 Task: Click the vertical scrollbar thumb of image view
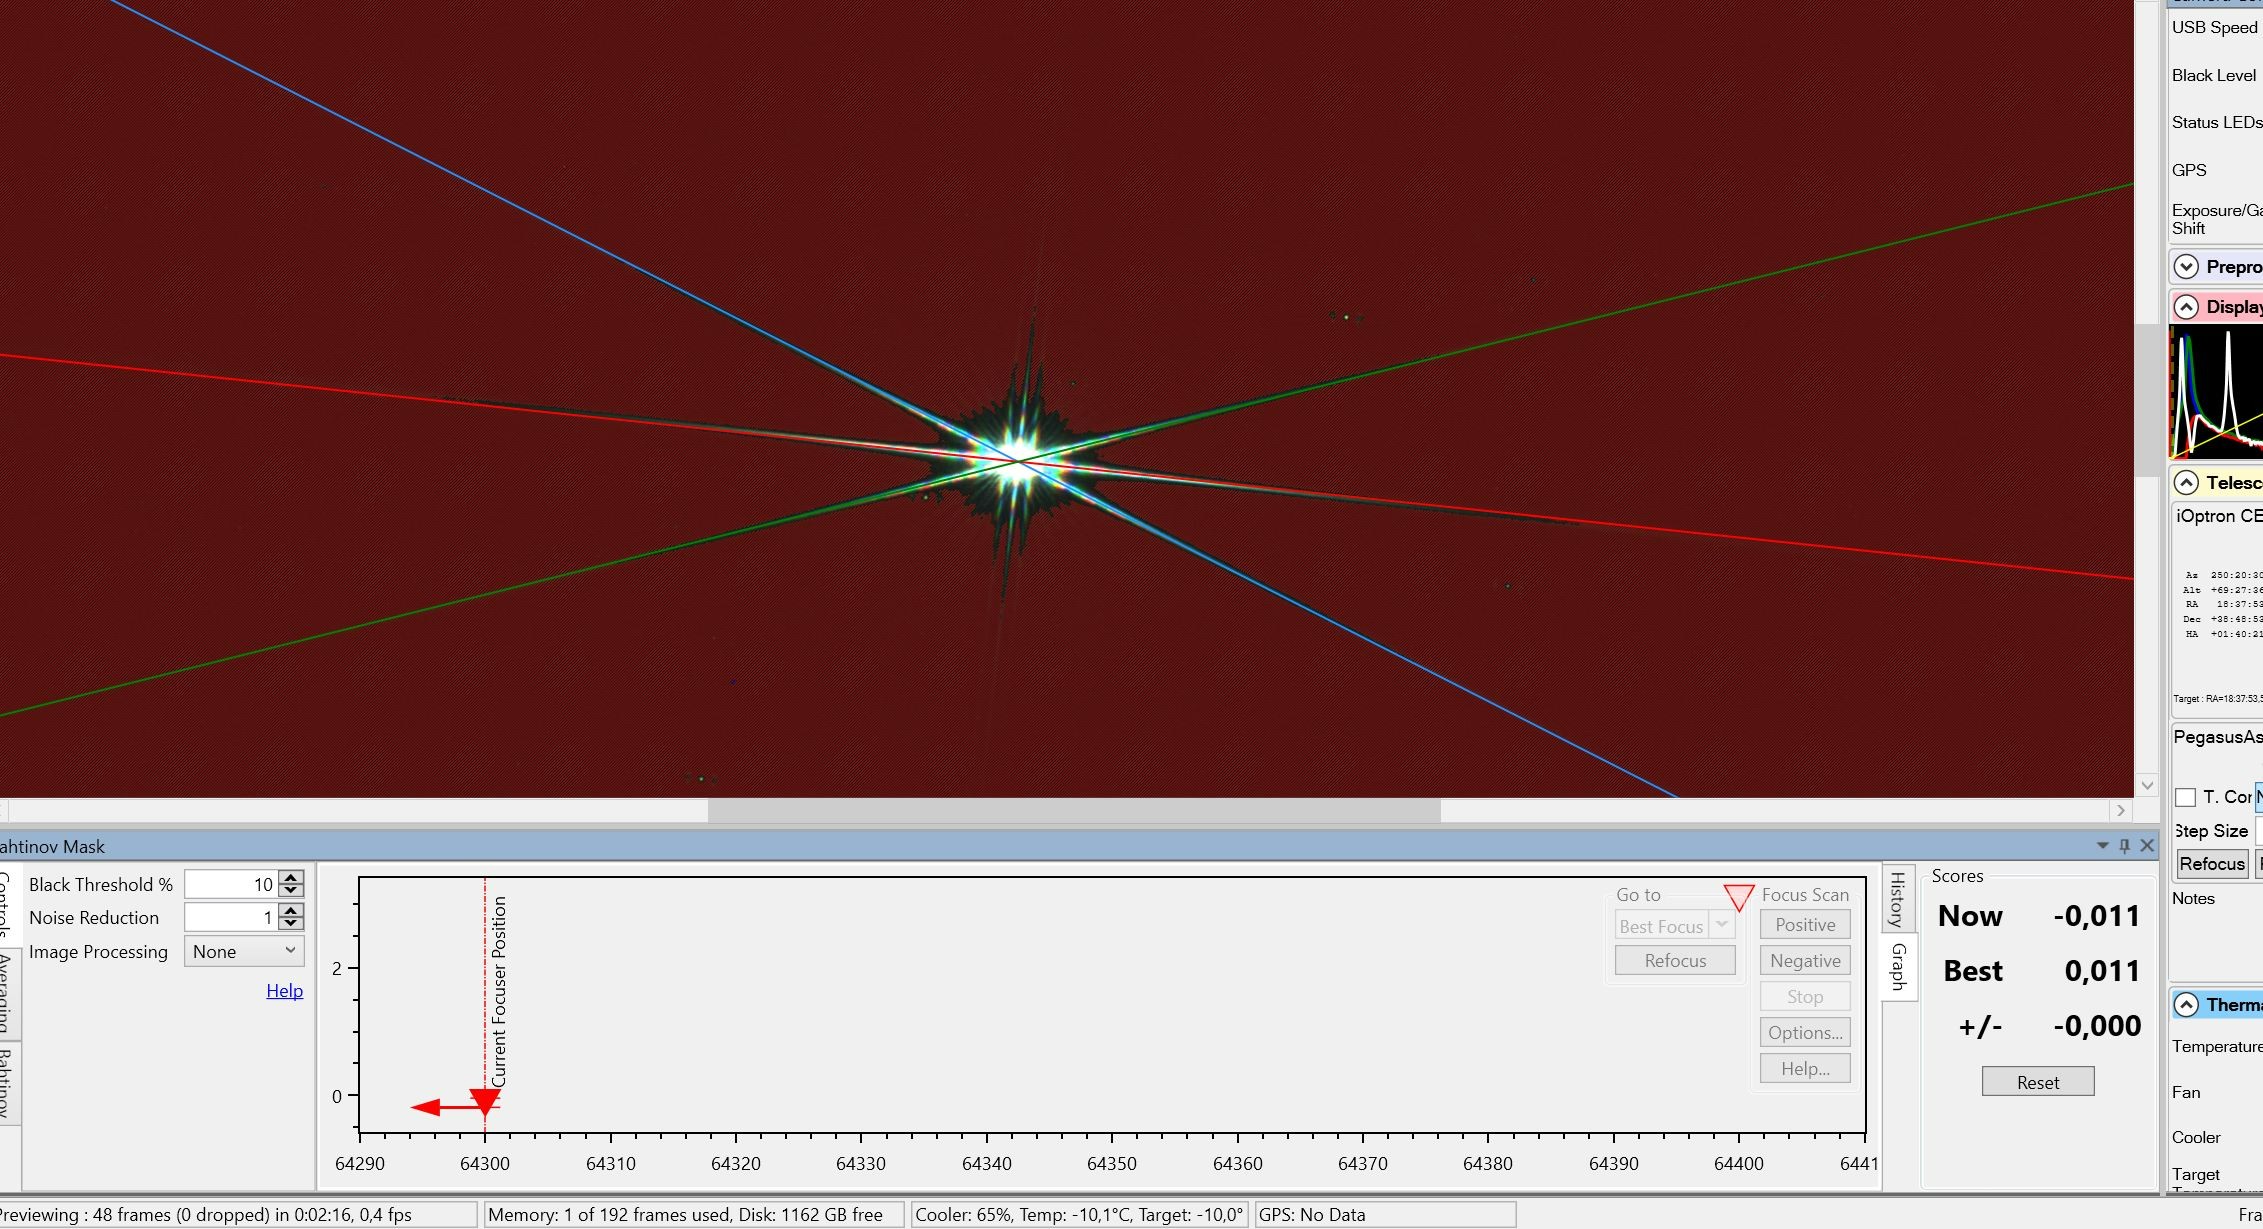point(2146,400)
